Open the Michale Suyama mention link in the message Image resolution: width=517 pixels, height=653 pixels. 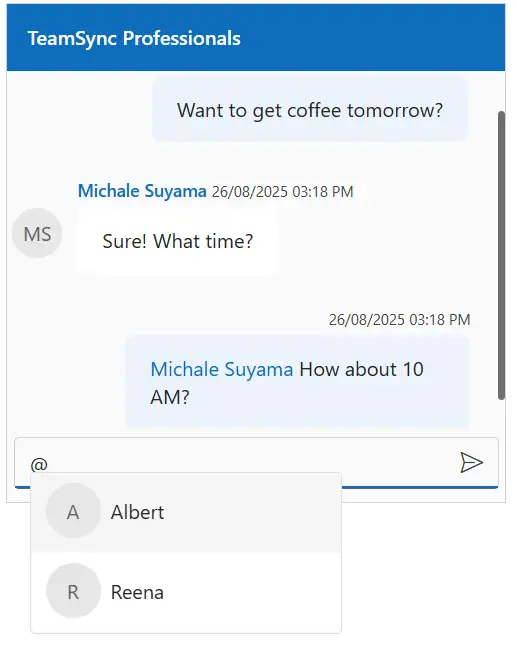point(222,369)
